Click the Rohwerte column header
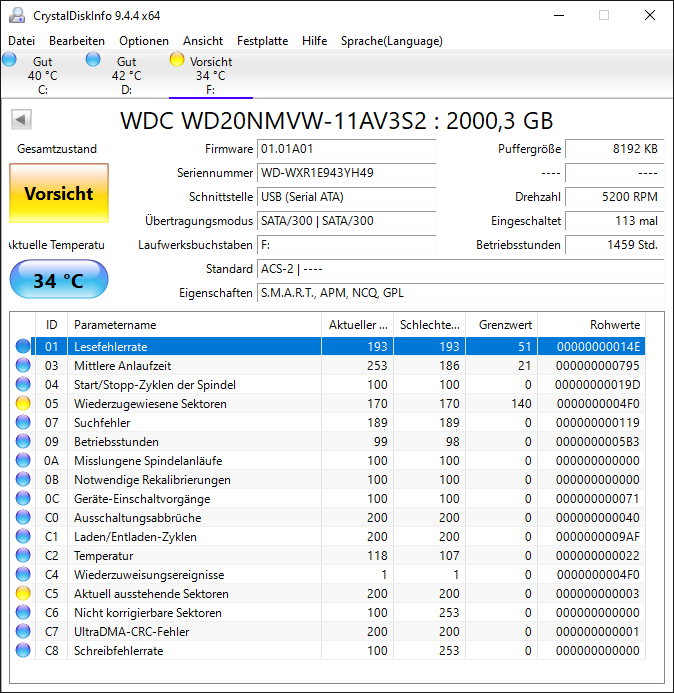 pyautogui.click(x=591, y=325)
